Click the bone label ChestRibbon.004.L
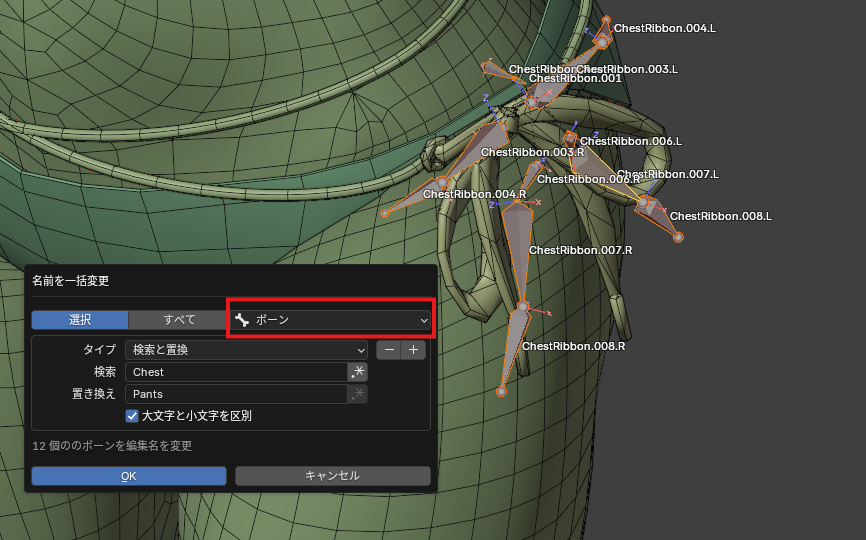 (x=664, y=28)
